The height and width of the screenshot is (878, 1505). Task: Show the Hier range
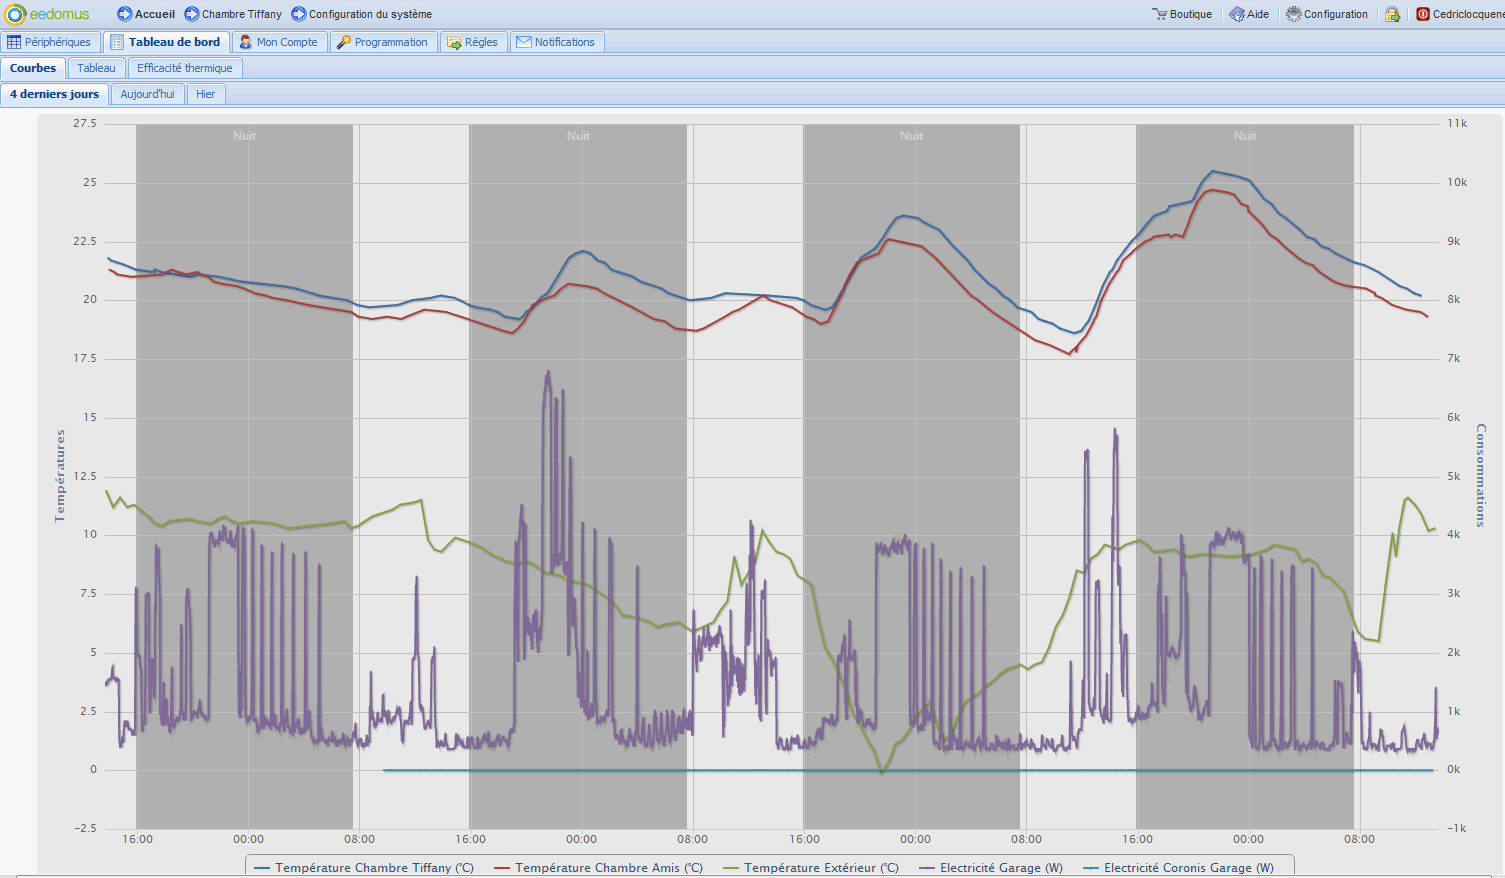(206, 94)
